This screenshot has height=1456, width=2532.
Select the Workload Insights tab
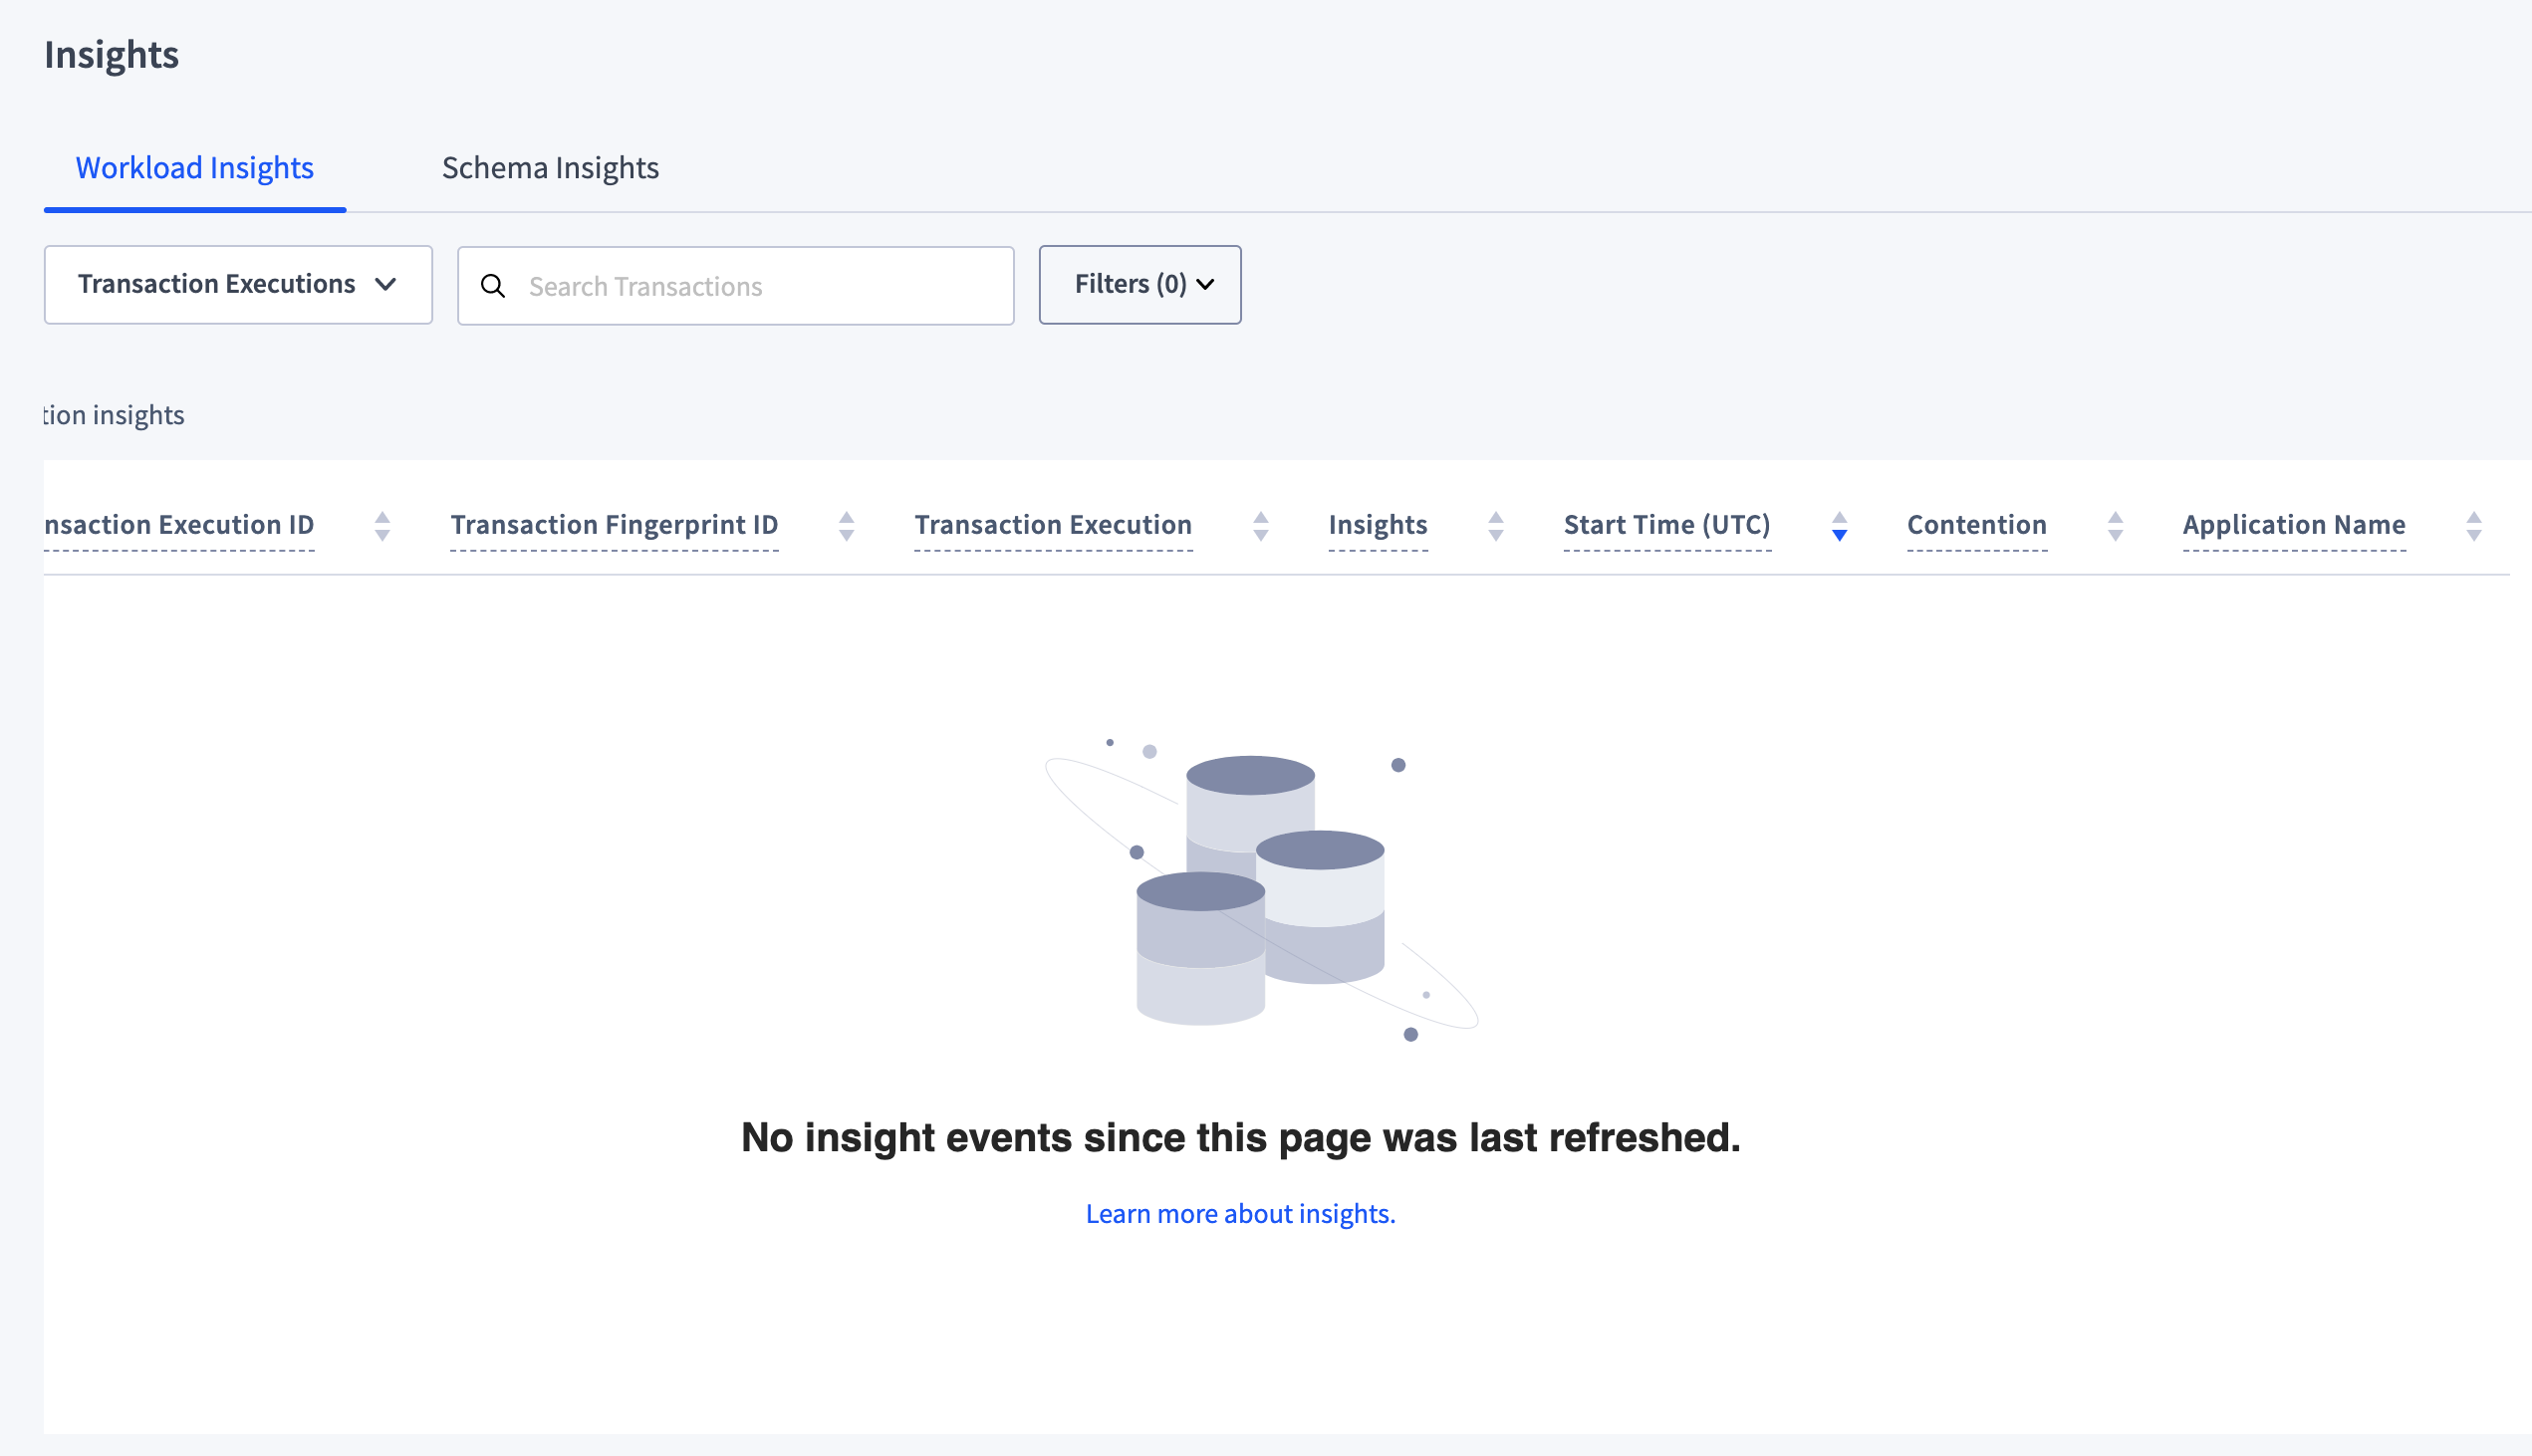(195, 168)
